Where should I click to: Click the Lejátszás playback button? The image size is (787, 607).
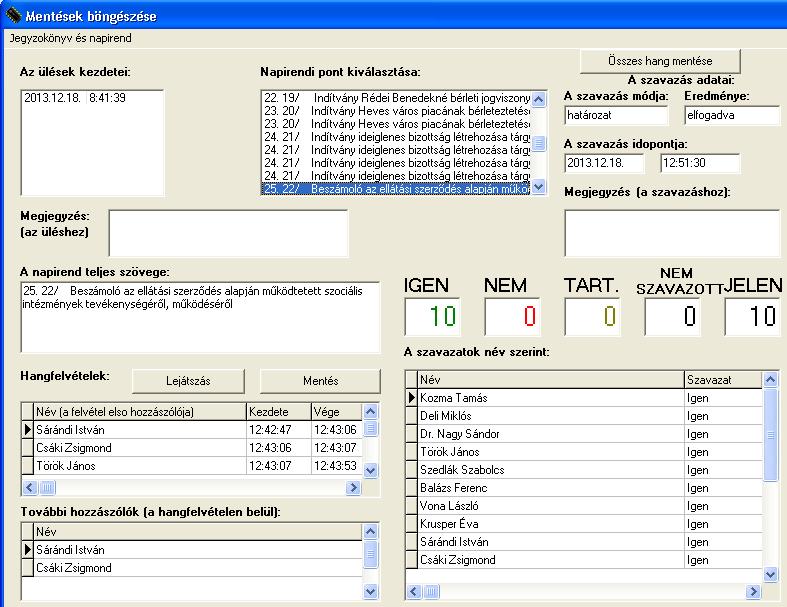pyautogui.click(x=188, y=381)
